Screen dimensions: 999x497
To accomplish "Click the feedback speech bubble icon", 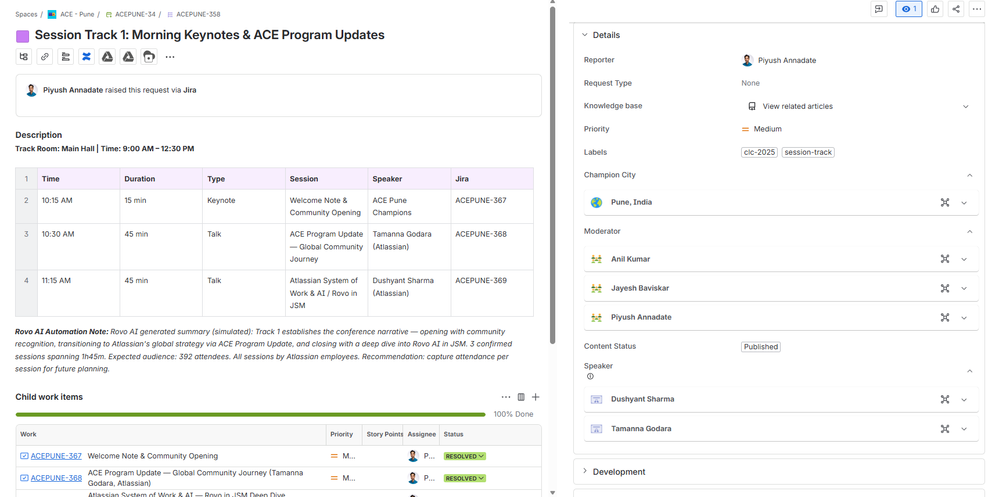I will coord(879,9).
